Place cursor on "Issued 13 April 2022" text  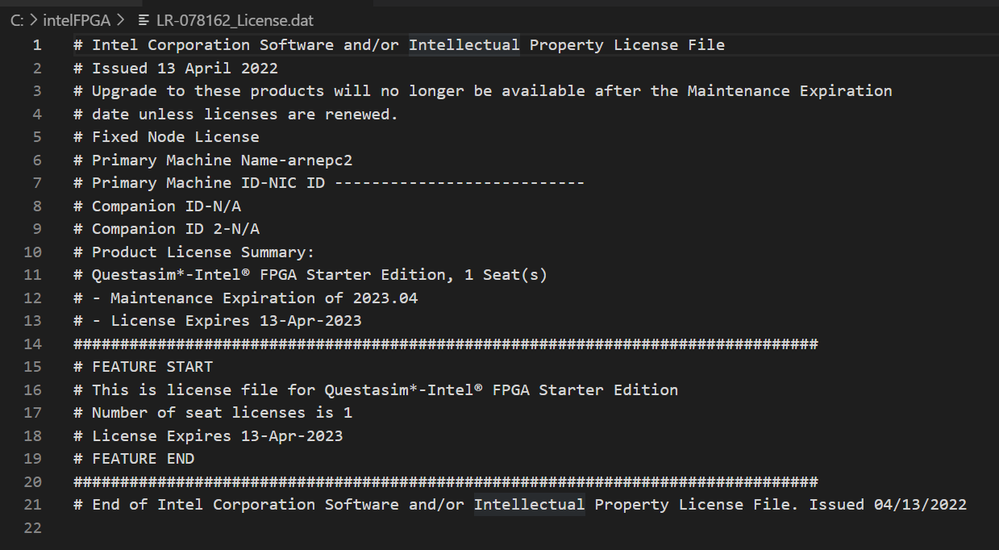point(185,68)
